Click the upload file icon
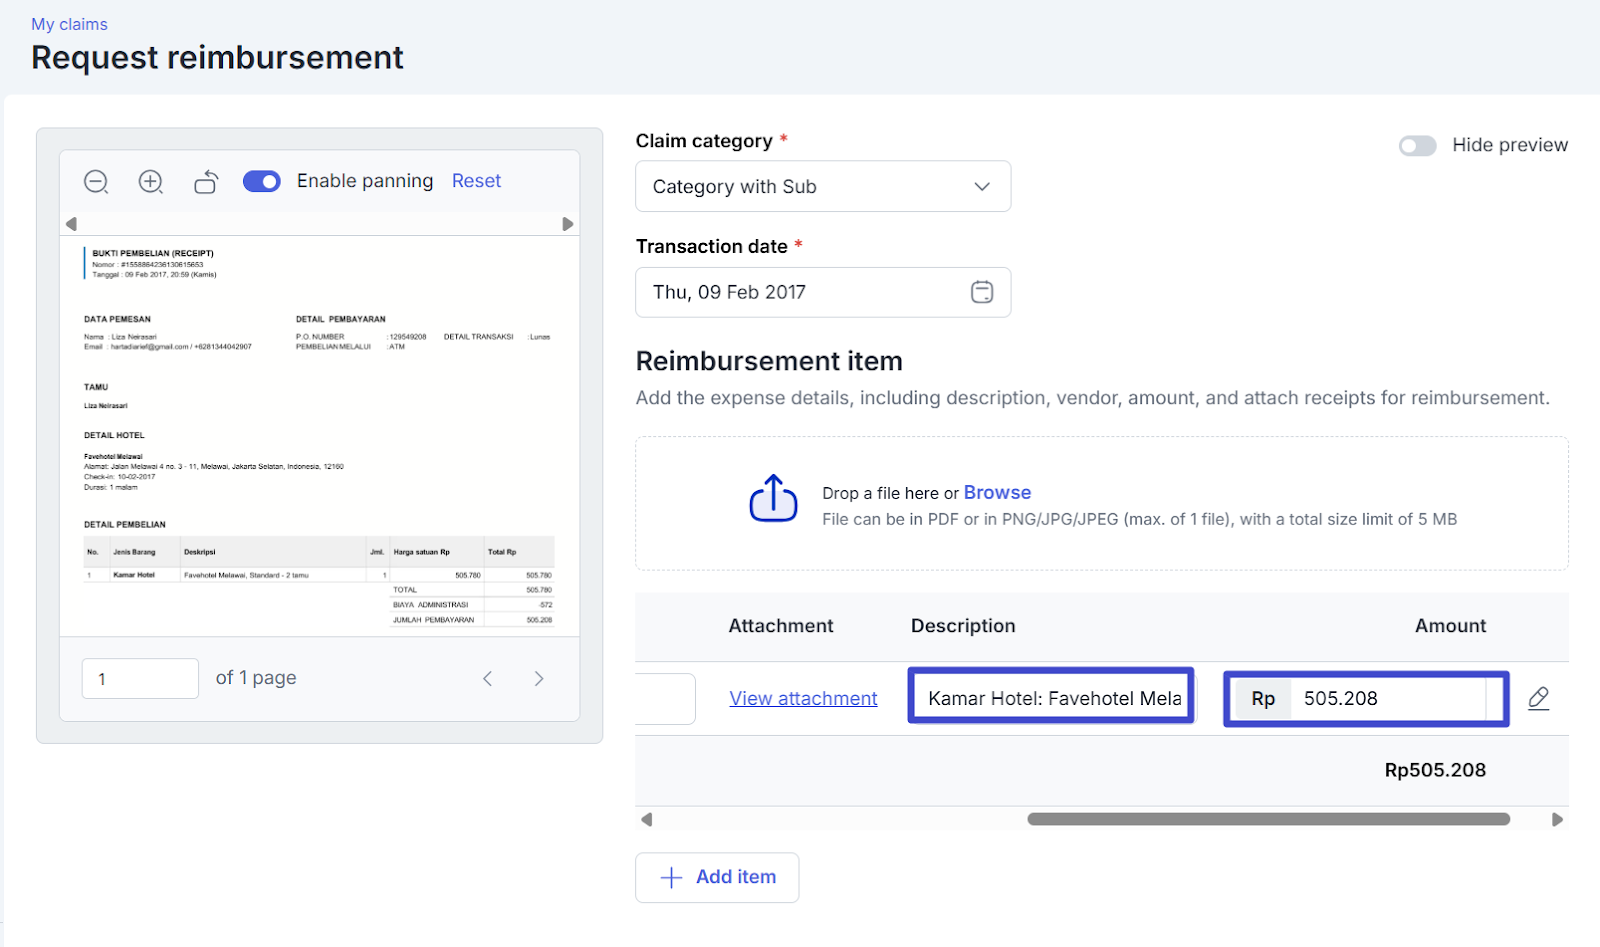 point(773,498)
